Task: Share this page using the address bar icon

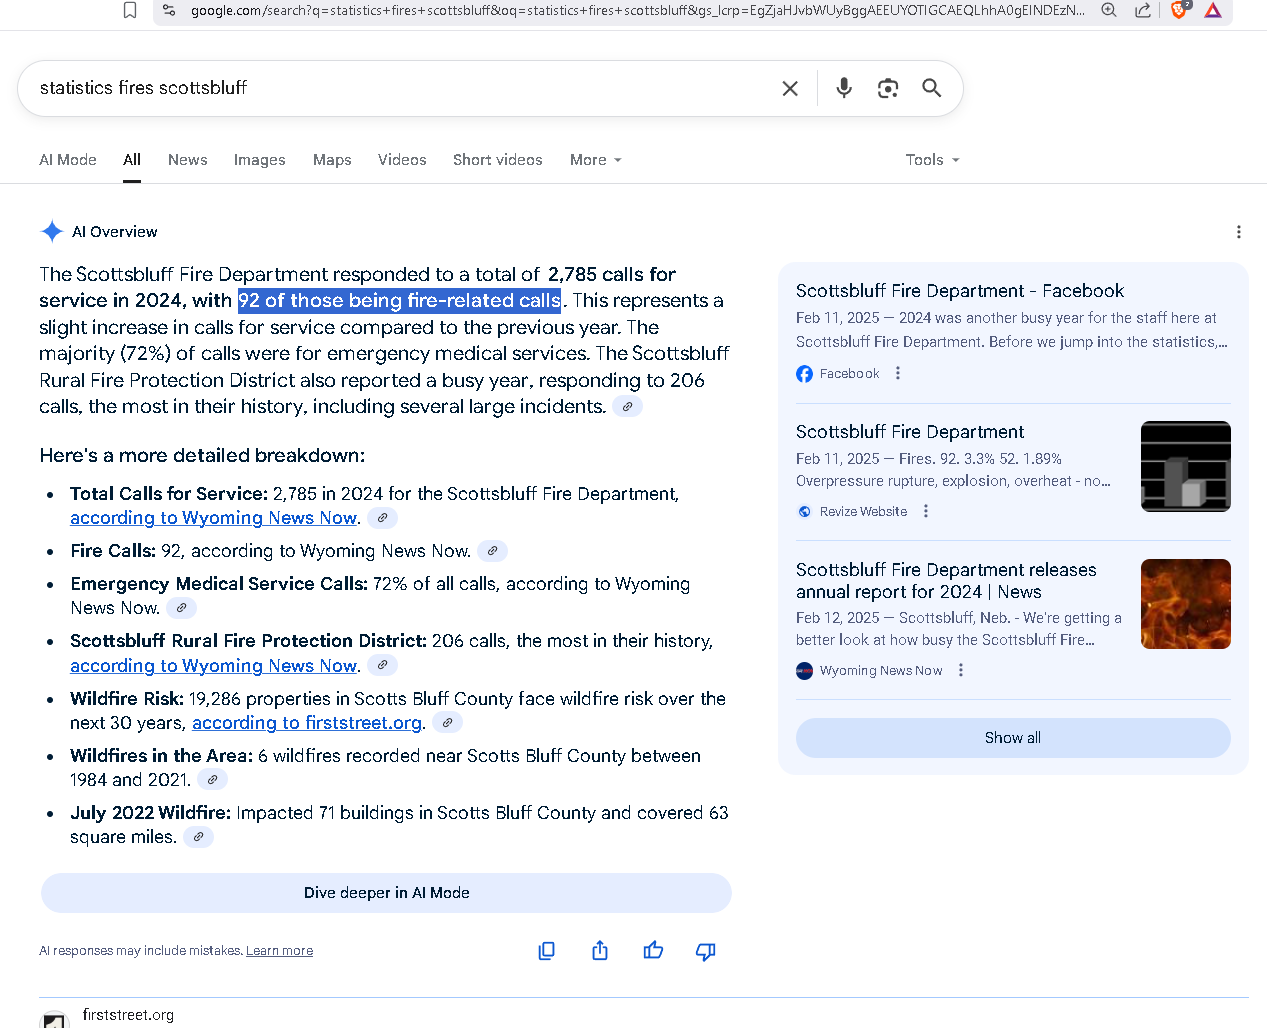Action: point(1143,10)
